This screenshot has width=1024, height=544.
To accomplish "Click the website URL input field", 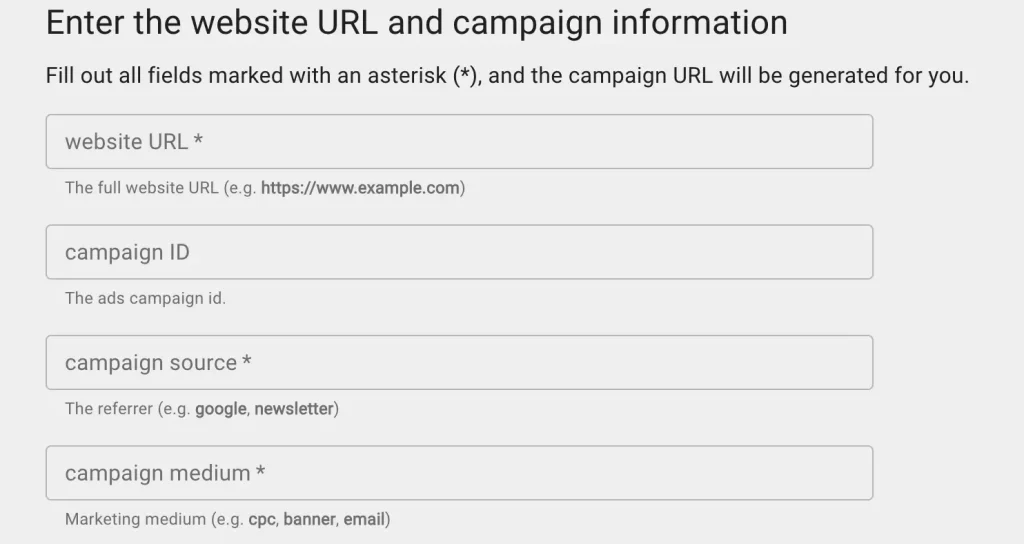I will coord(459,142).
